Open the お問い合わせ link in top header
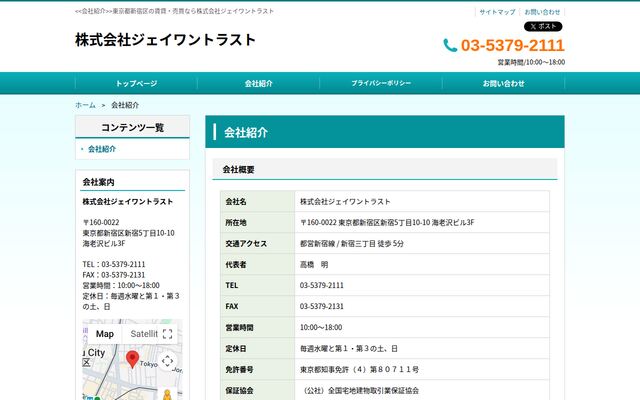The image size is (640, 400). click(542, 12)
